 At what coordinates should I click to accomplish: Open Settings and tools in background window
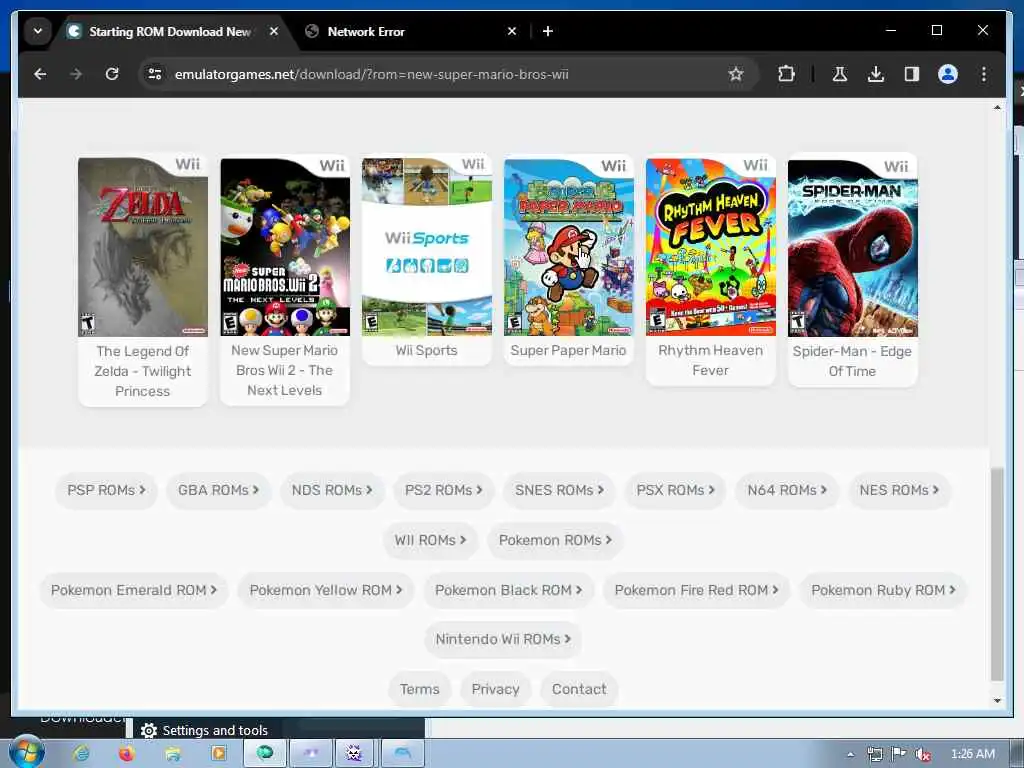point(204,730)
